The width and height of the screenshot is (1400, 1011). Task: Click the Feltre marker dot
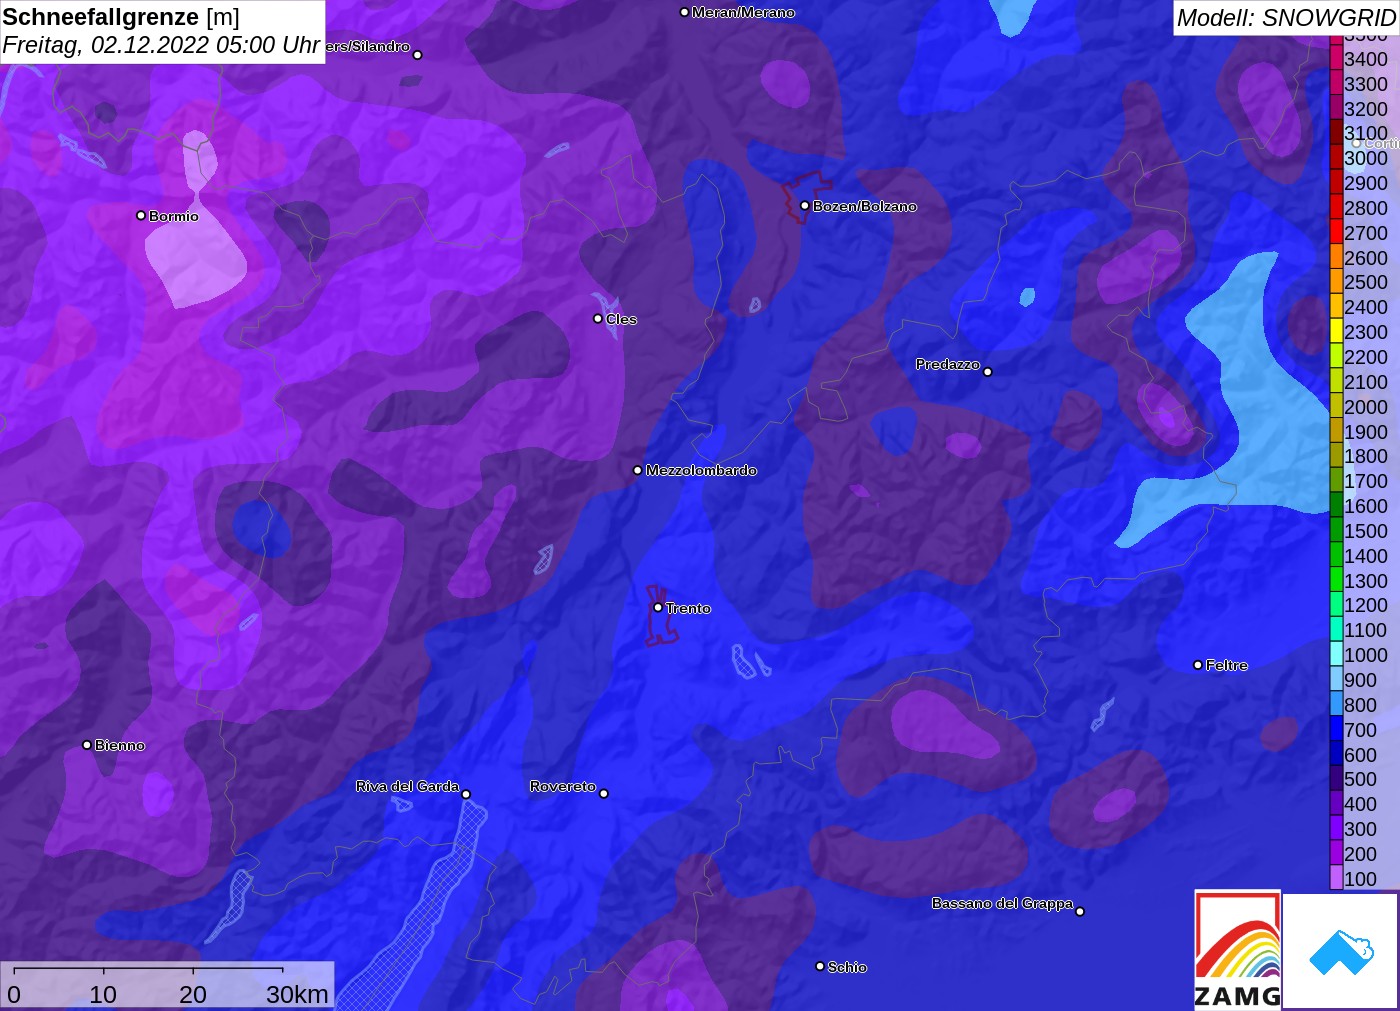pyautogui.click(x=1198, y=665)
